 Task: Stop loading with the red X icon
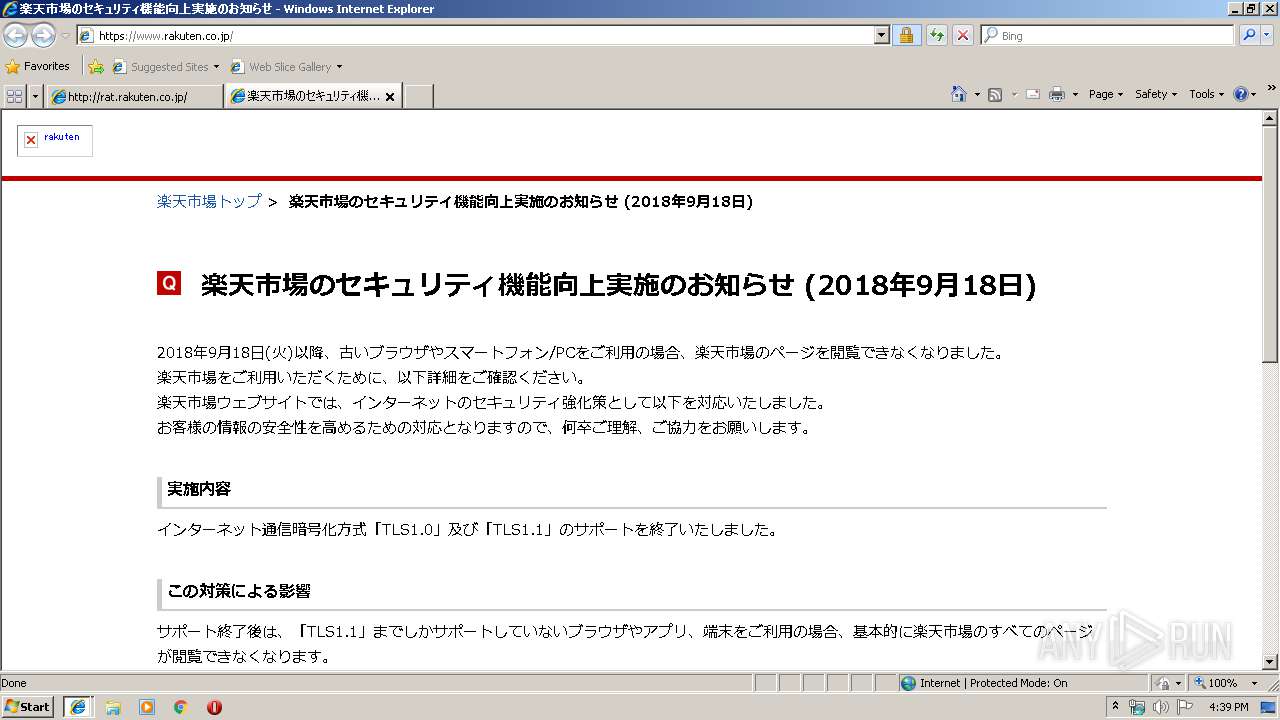pos(962,36)
